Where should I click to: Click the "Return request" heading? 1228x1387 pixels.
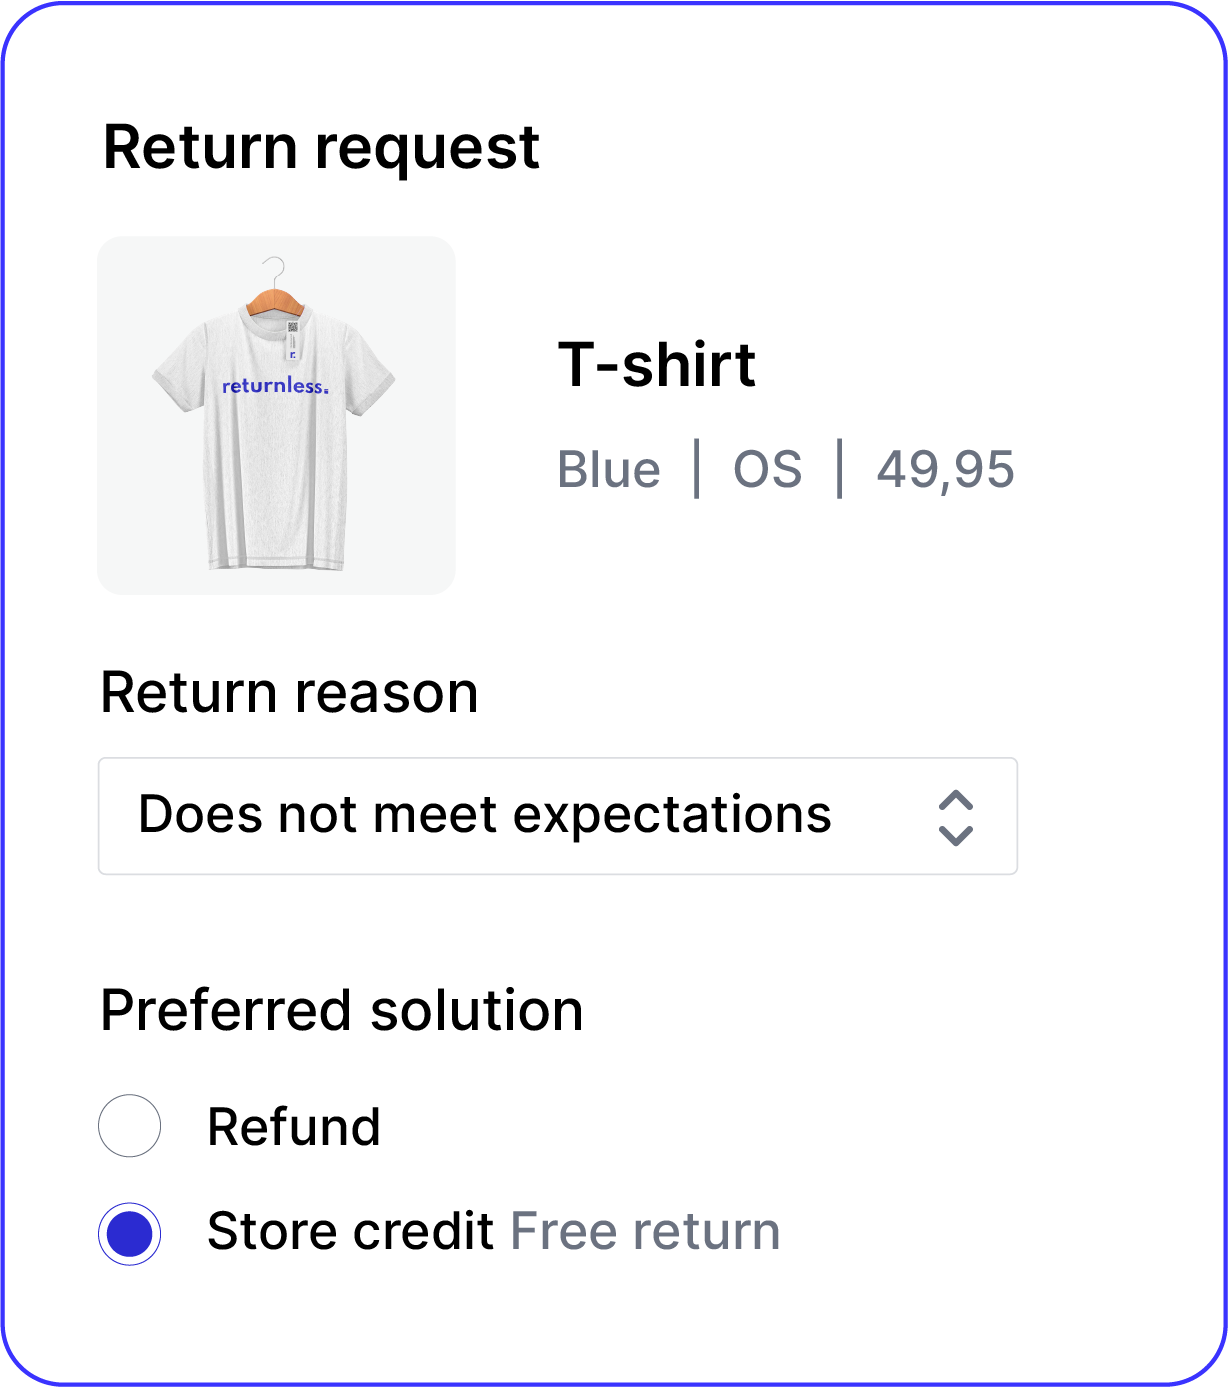(x=321, y=148)
